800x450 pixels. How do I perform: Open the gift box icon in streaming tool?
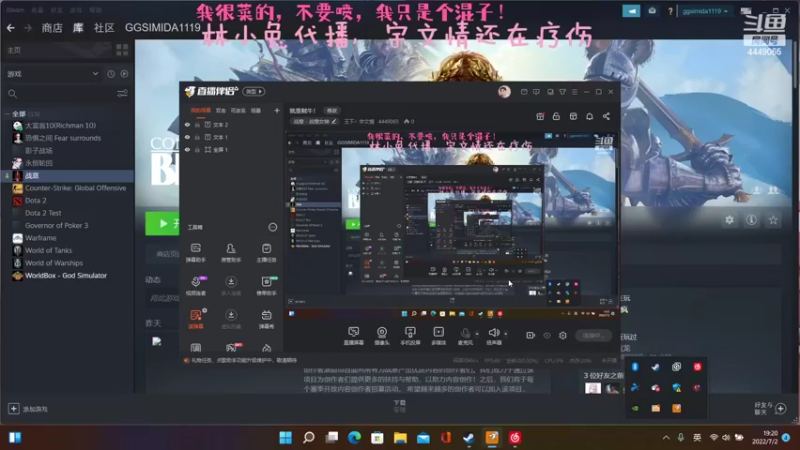pos(540,116)
